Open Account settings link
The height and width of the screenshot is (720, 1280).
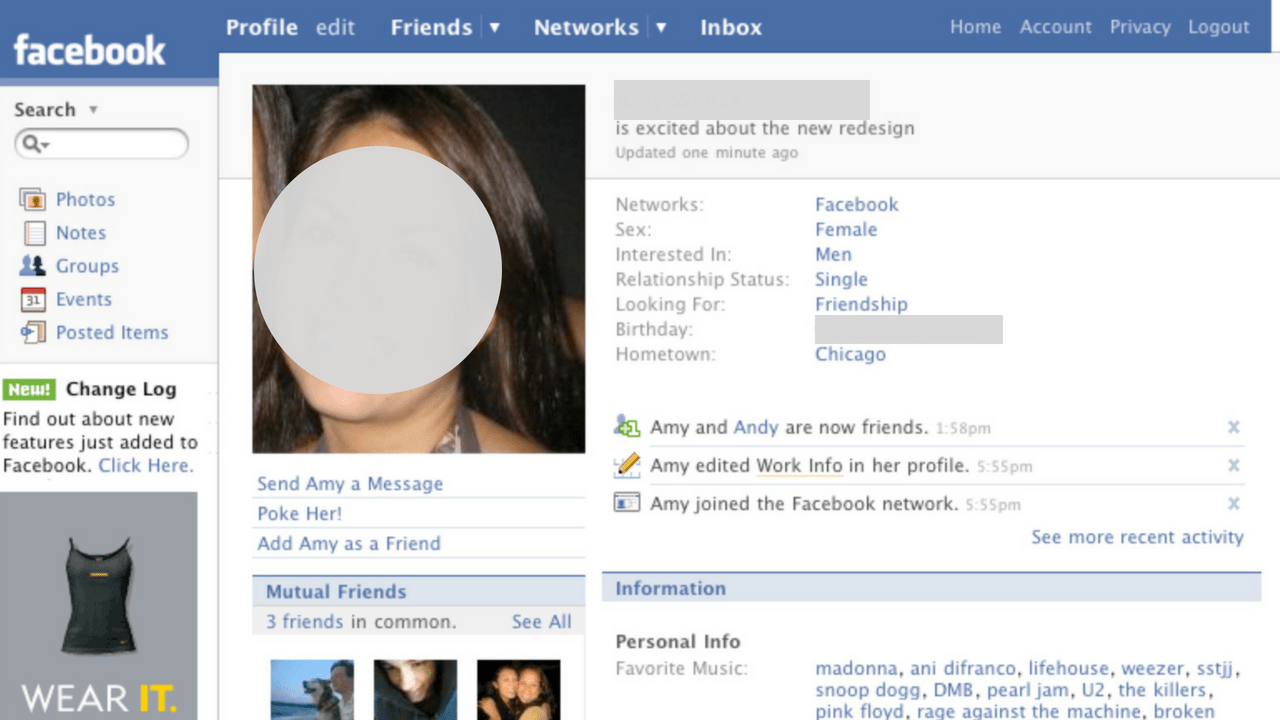(1056, 27)
